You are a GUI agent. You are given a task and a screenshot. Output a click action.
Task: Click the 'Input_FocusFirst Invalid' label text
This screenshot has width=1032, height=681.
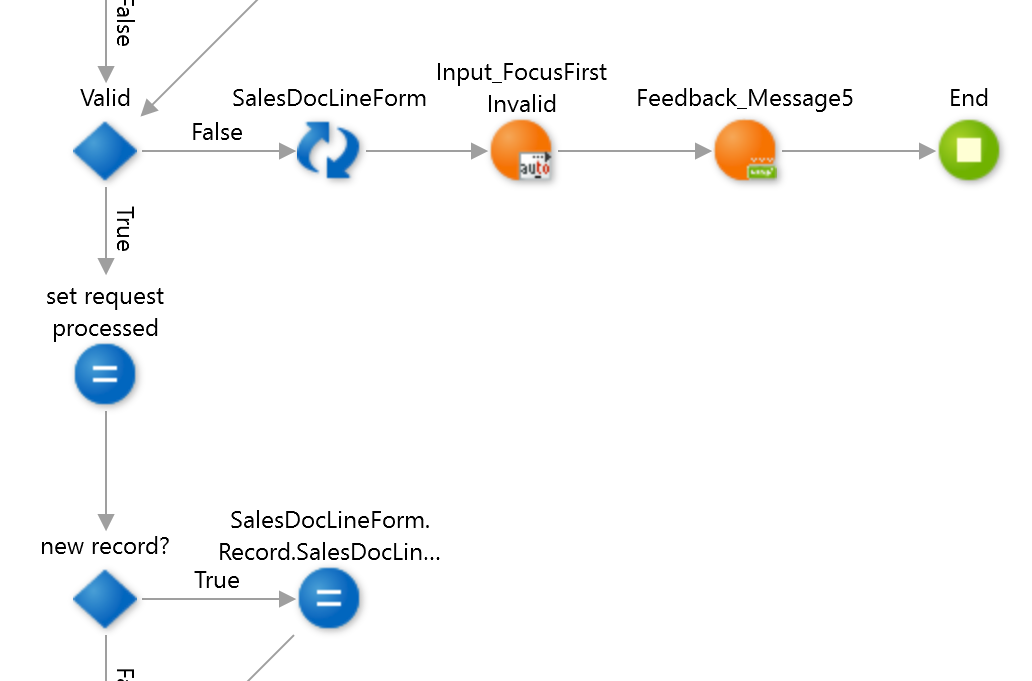521,88
